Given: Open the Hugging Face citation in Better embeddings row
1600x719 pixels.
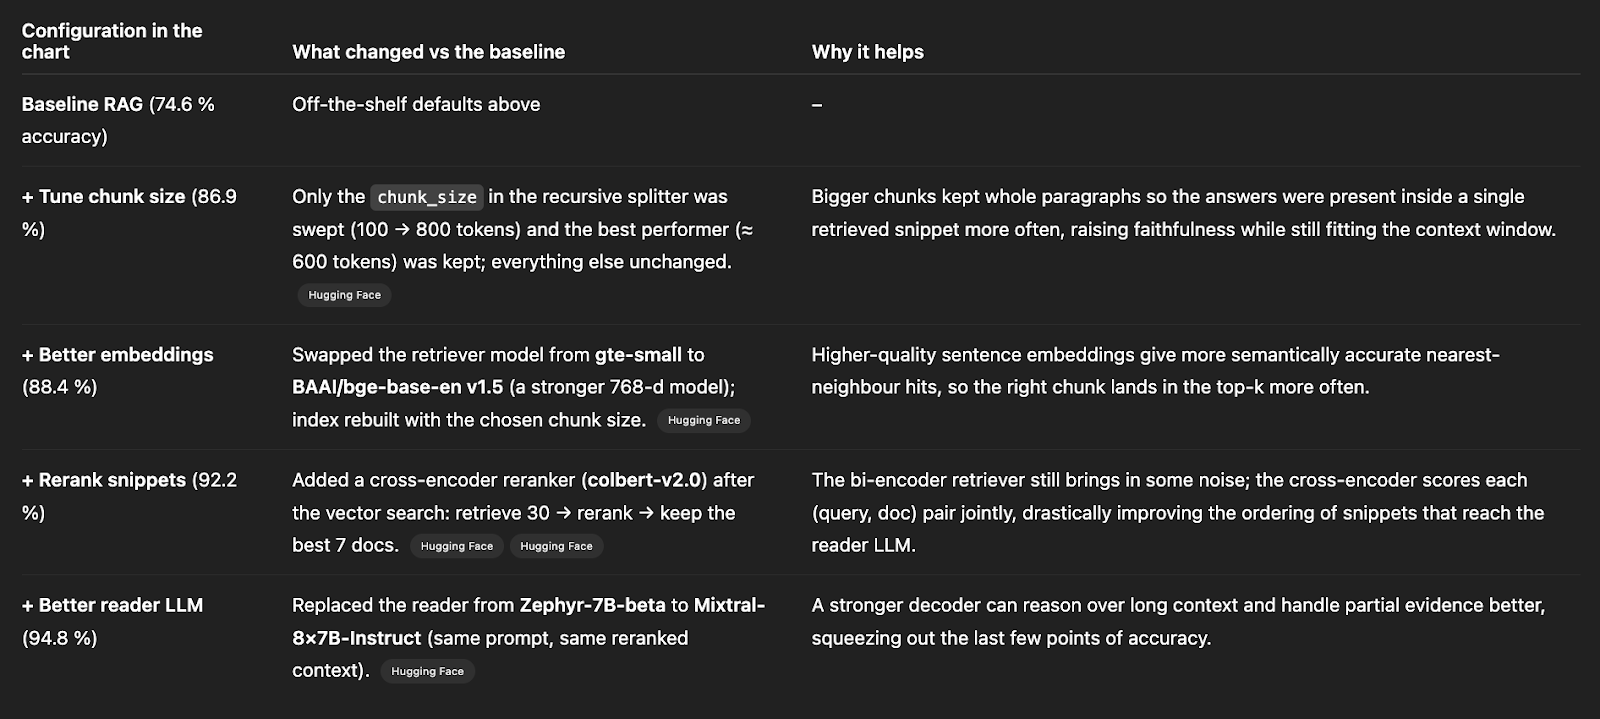Looking at the screenshot, I should coord(703,420).
